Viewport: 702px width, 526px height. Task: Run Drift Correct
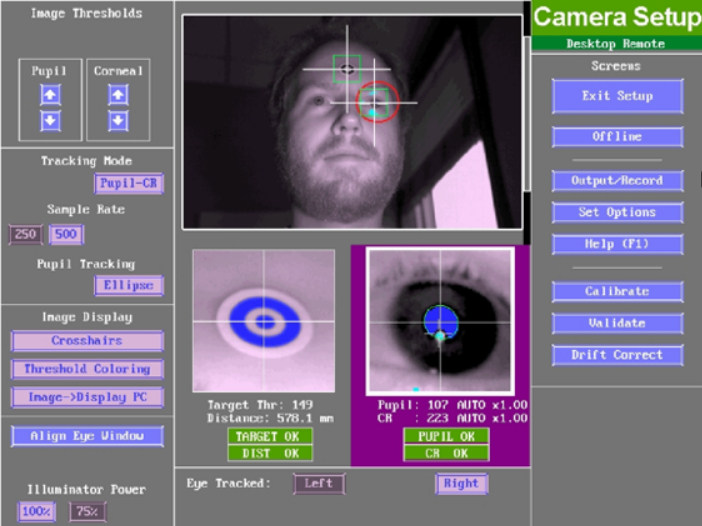617,355
